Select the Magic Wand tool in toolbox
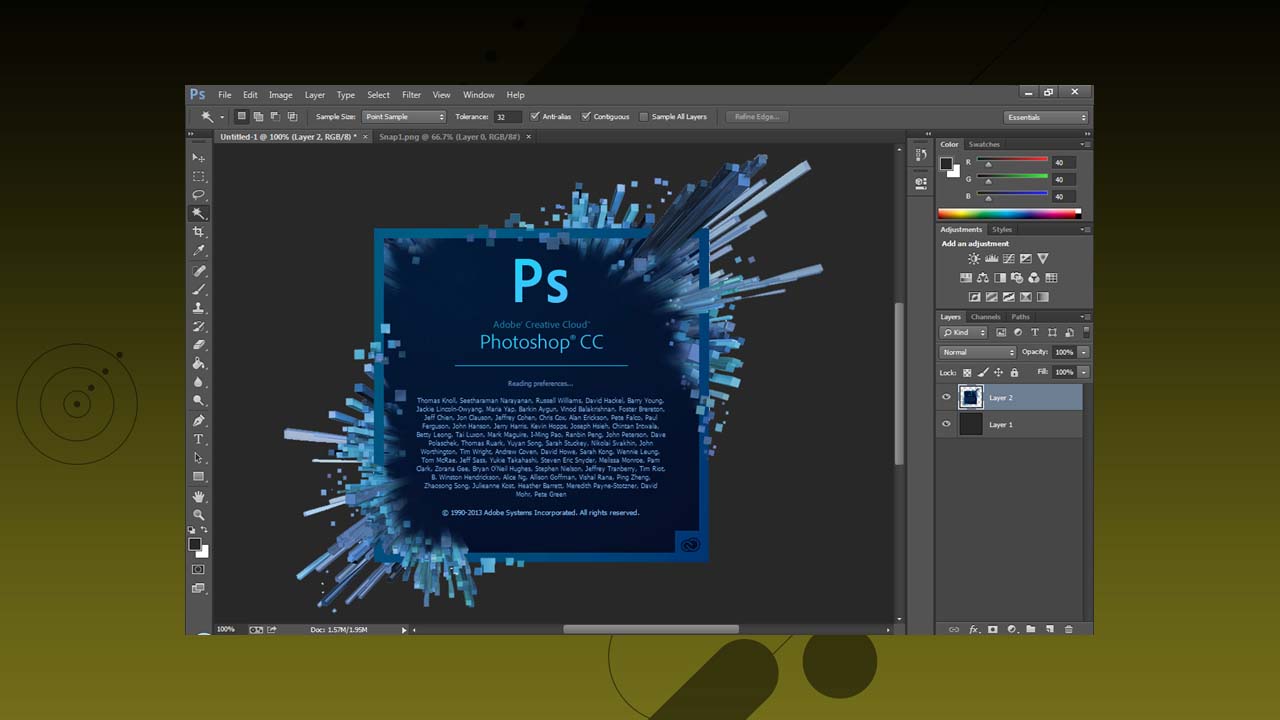The image size is (1280, 720). click(x=198, y=213)
